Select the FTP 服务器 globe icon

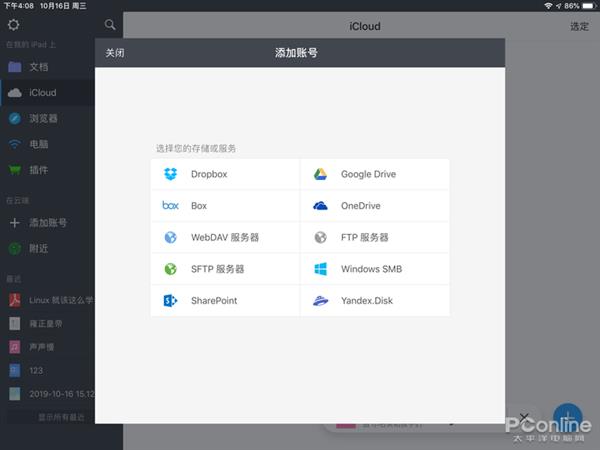pos(320,237)
